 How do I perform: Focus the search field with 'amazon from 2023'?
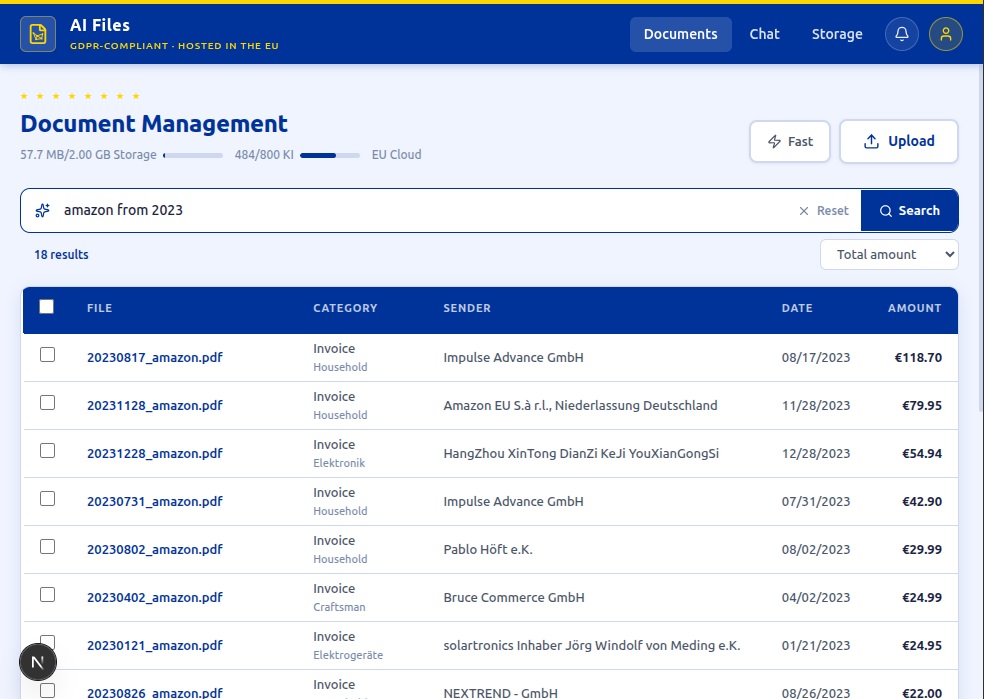click(x=420, y=210)
